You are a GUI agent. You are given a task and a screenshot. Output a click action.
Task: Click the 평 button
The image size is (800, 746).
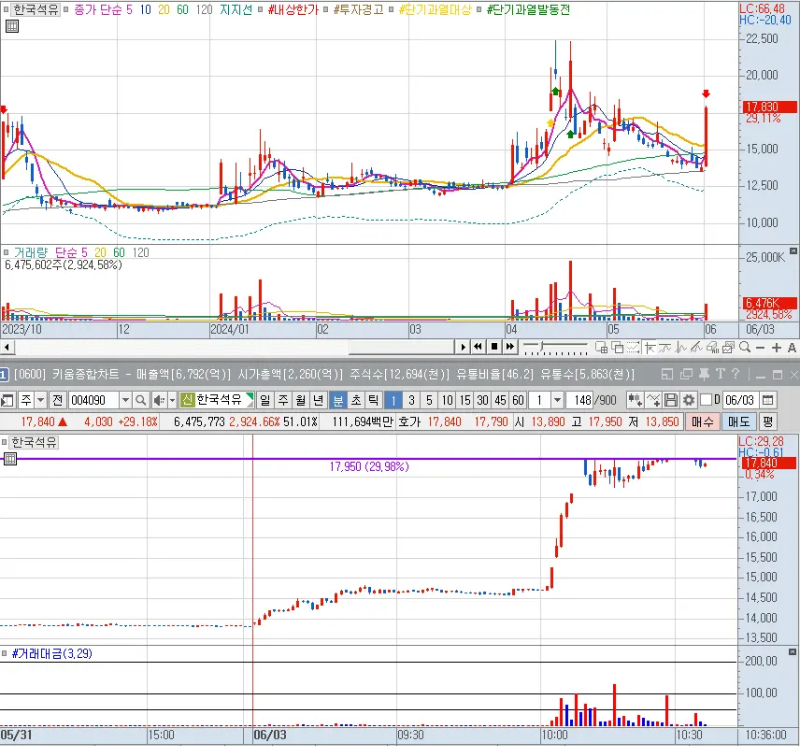pyautogui.click(x=768, y=422)
